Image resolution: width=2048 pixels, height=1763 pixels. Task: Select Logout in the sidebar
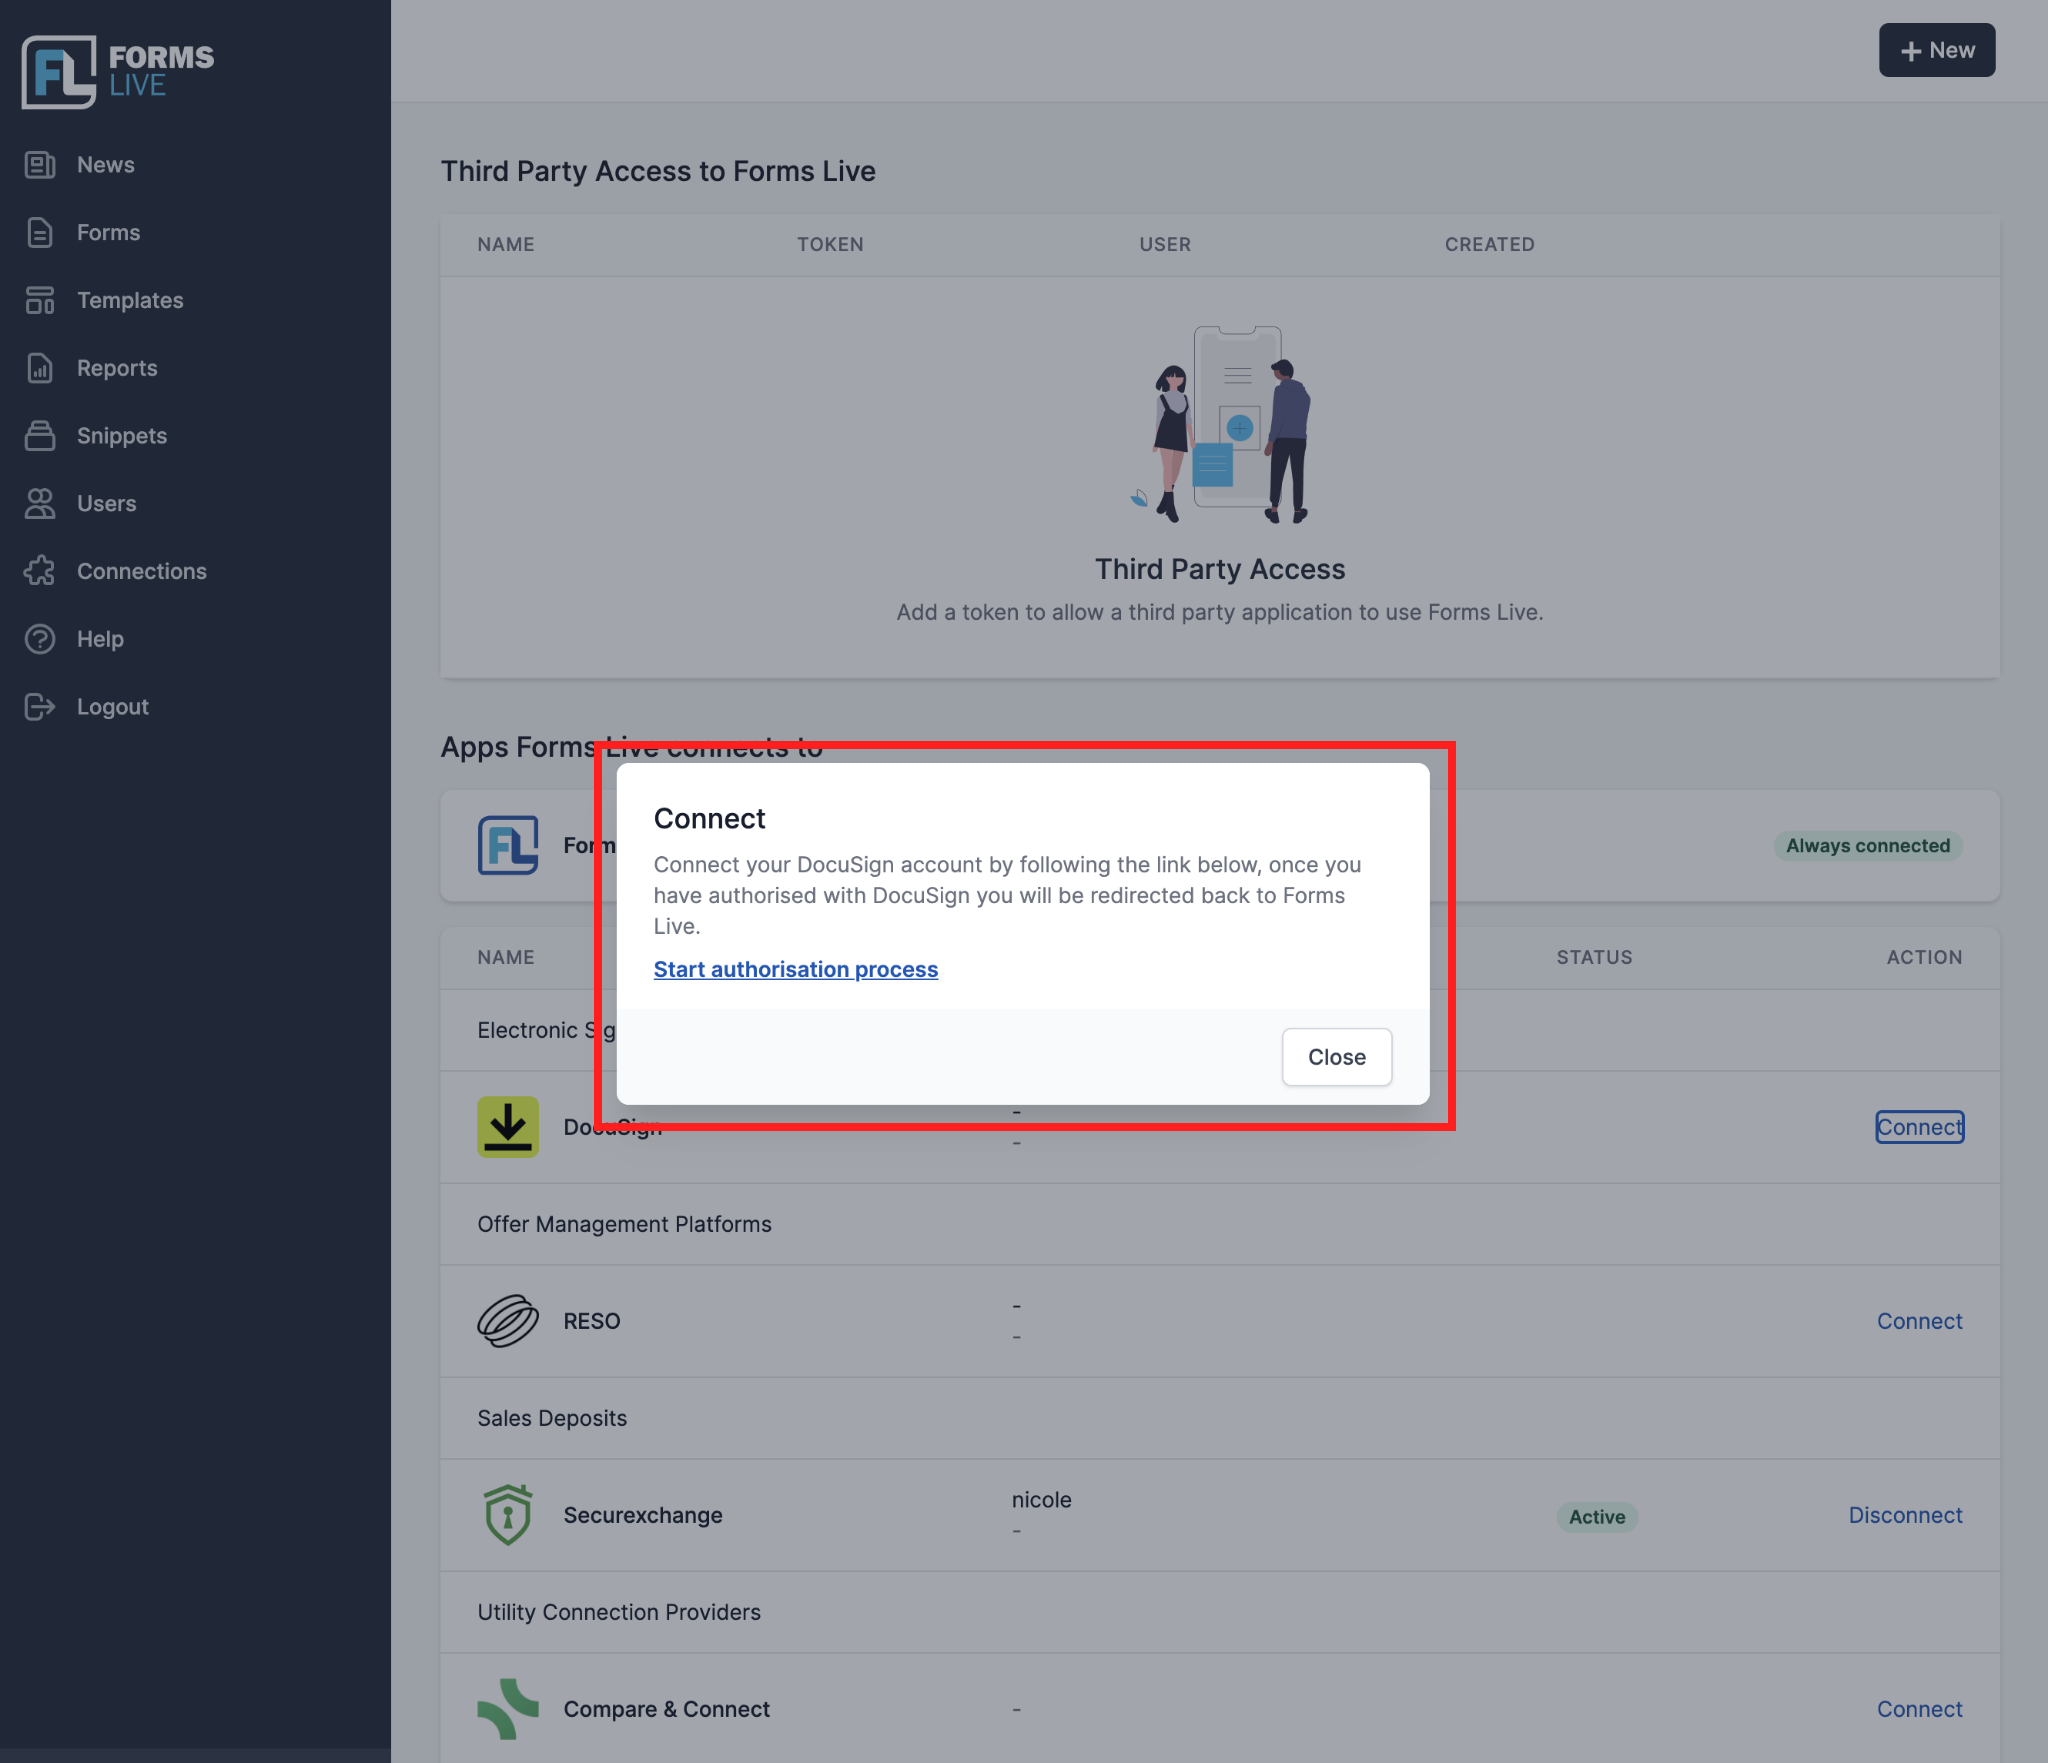tap(113, 707)
